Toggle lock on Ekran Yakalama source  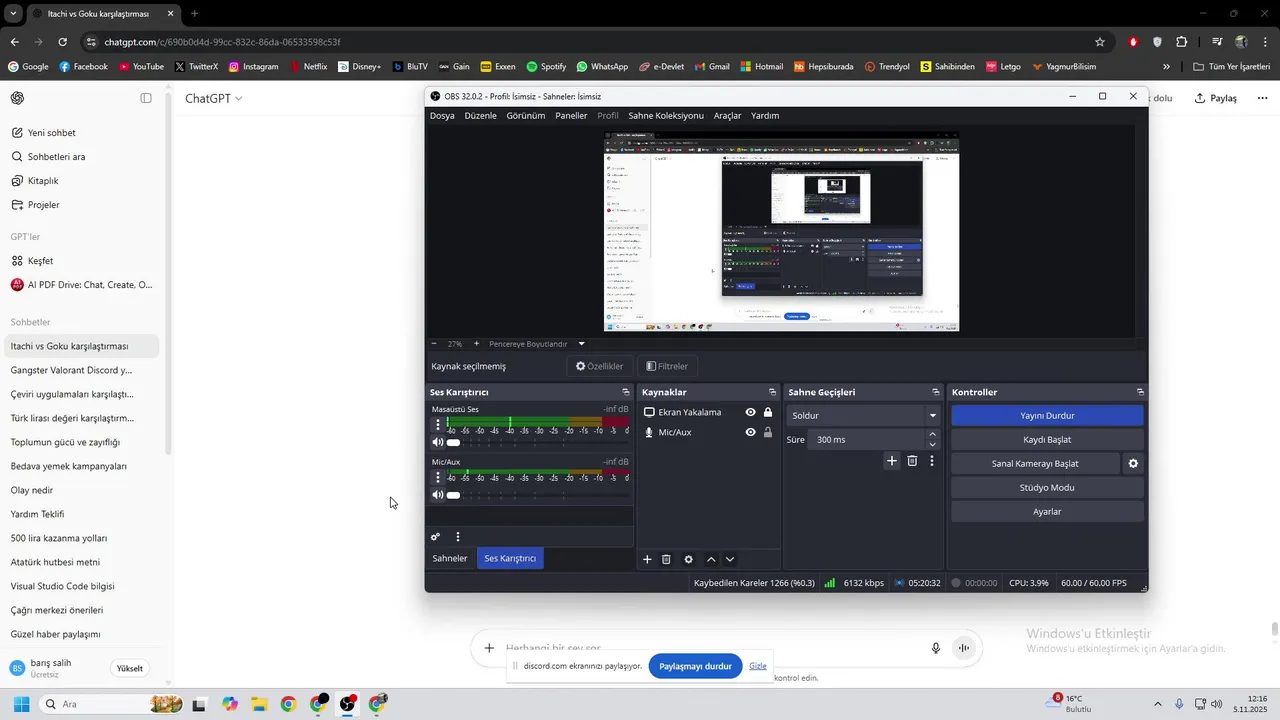(768, 412)
